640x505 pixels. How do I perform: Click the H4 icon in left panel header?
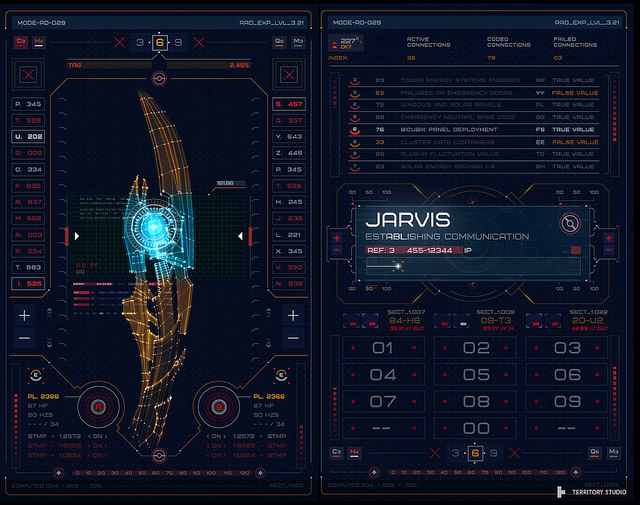pyautogui.click(x=39, y=42)
